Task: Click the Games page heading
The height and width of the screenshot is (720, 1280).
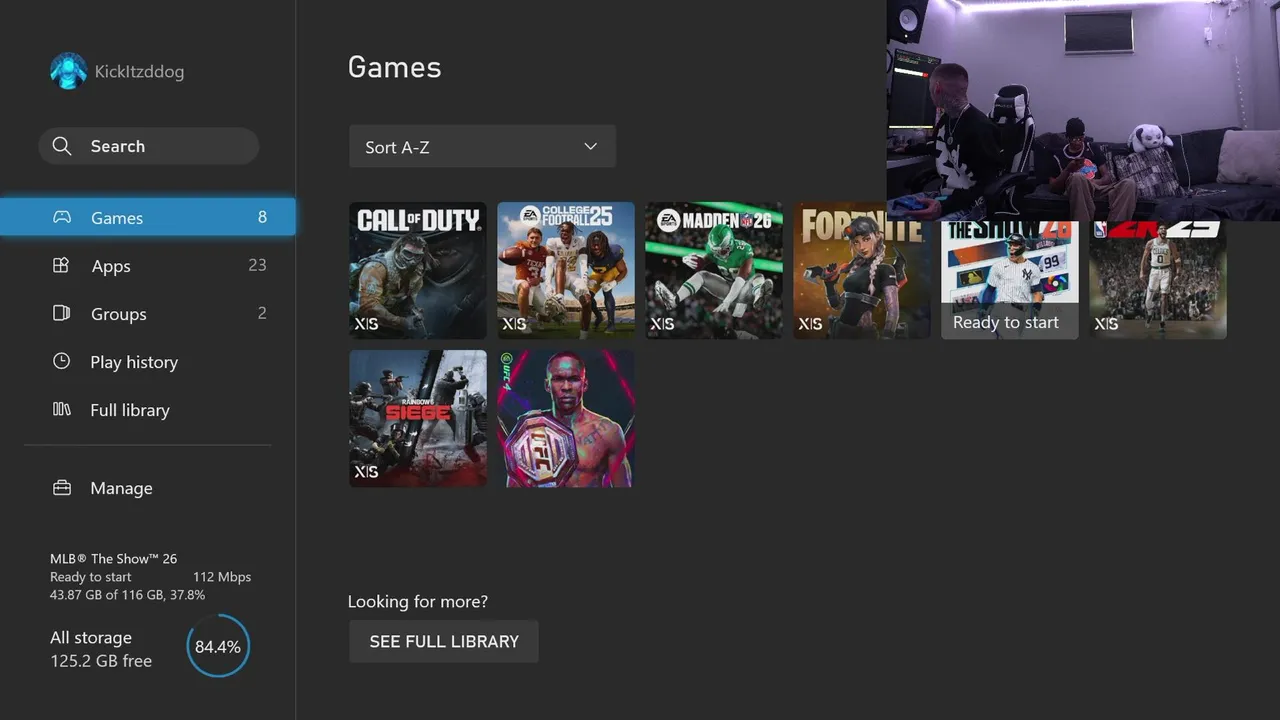Action: [x=394, y=67]
